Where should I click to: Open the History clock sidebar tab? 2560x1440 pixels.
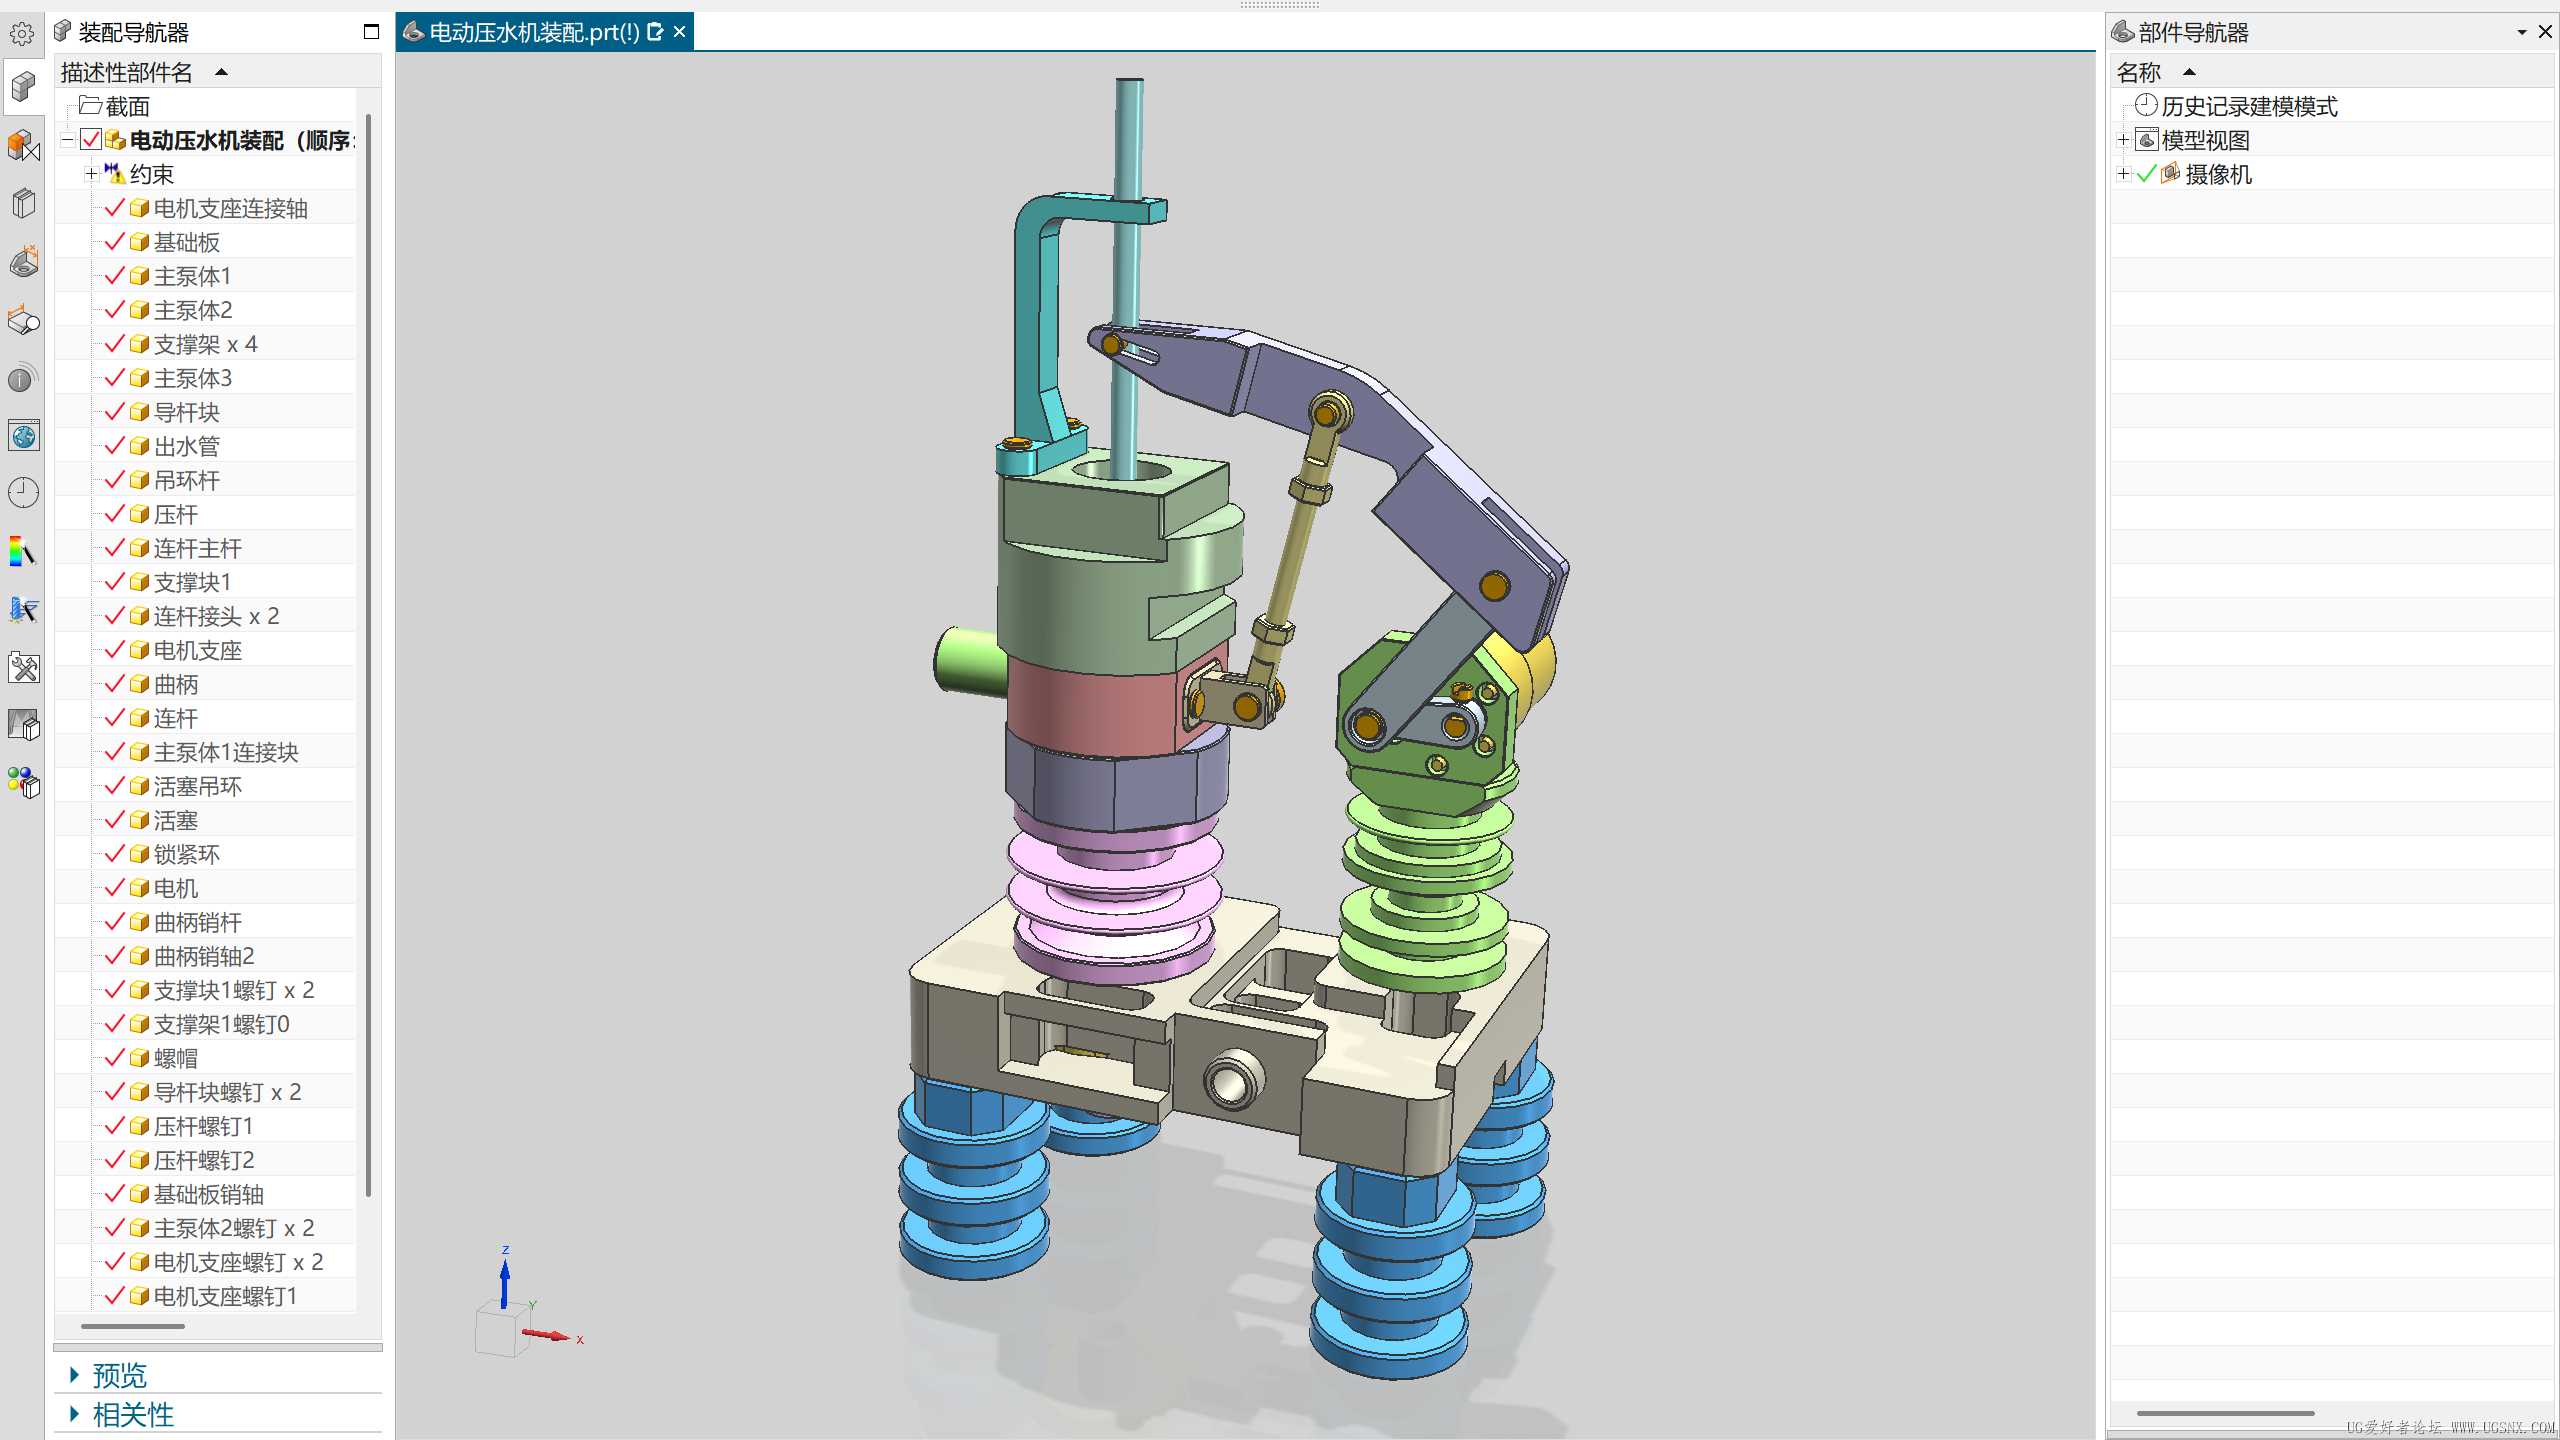click(23, 493)
